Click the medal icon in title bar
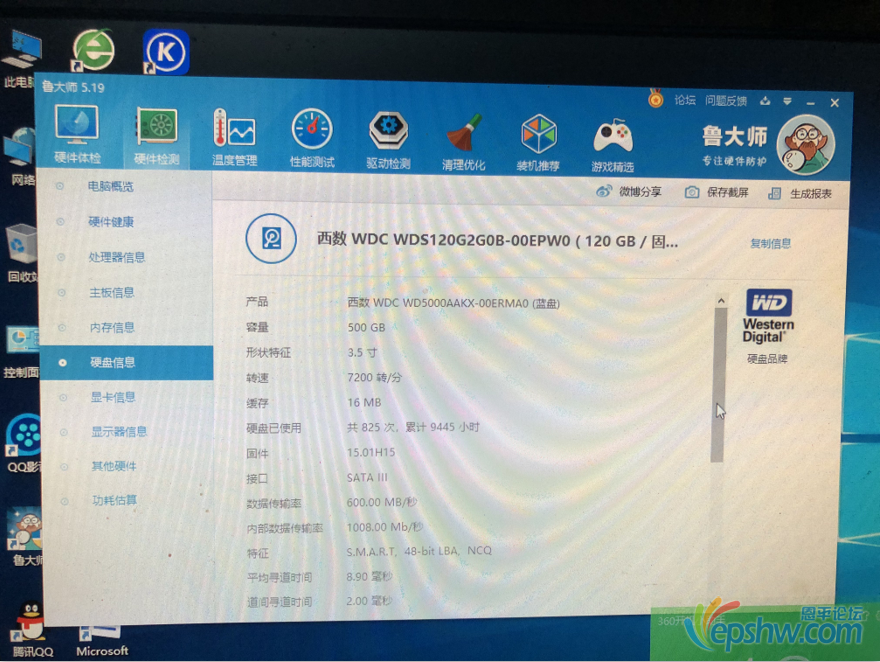This screenshot has width=880, height=662. pyautogui.click(x=656, y=99)
